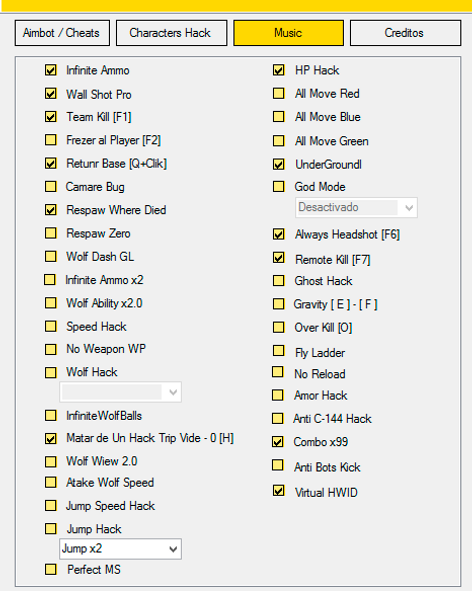Open the Aimbot / Cheats tab
The width and height of the screenshot is (472, 591).
click(x=62, y=33)
